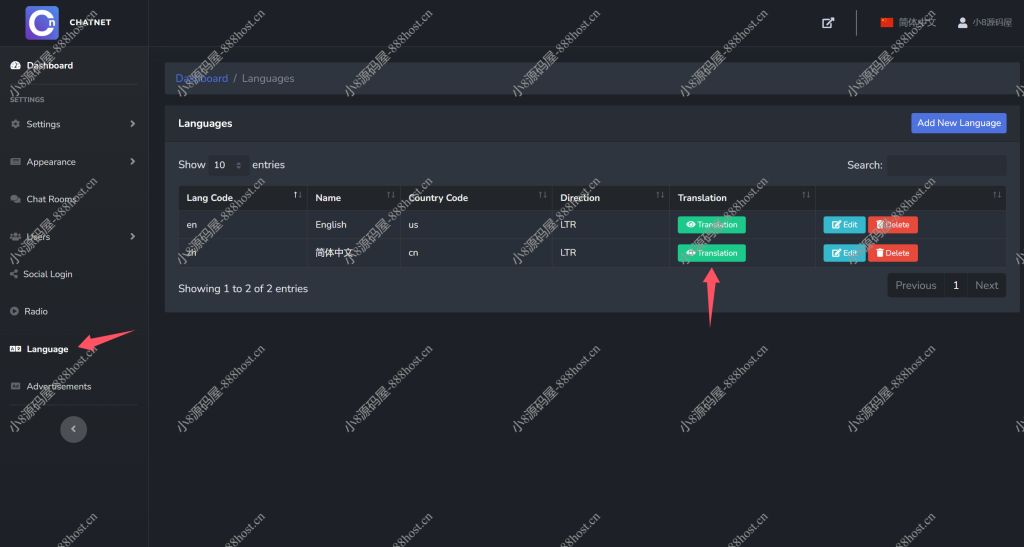Delete the English language row
This screenshot has height=547, width=1024.
coord(893,225)
